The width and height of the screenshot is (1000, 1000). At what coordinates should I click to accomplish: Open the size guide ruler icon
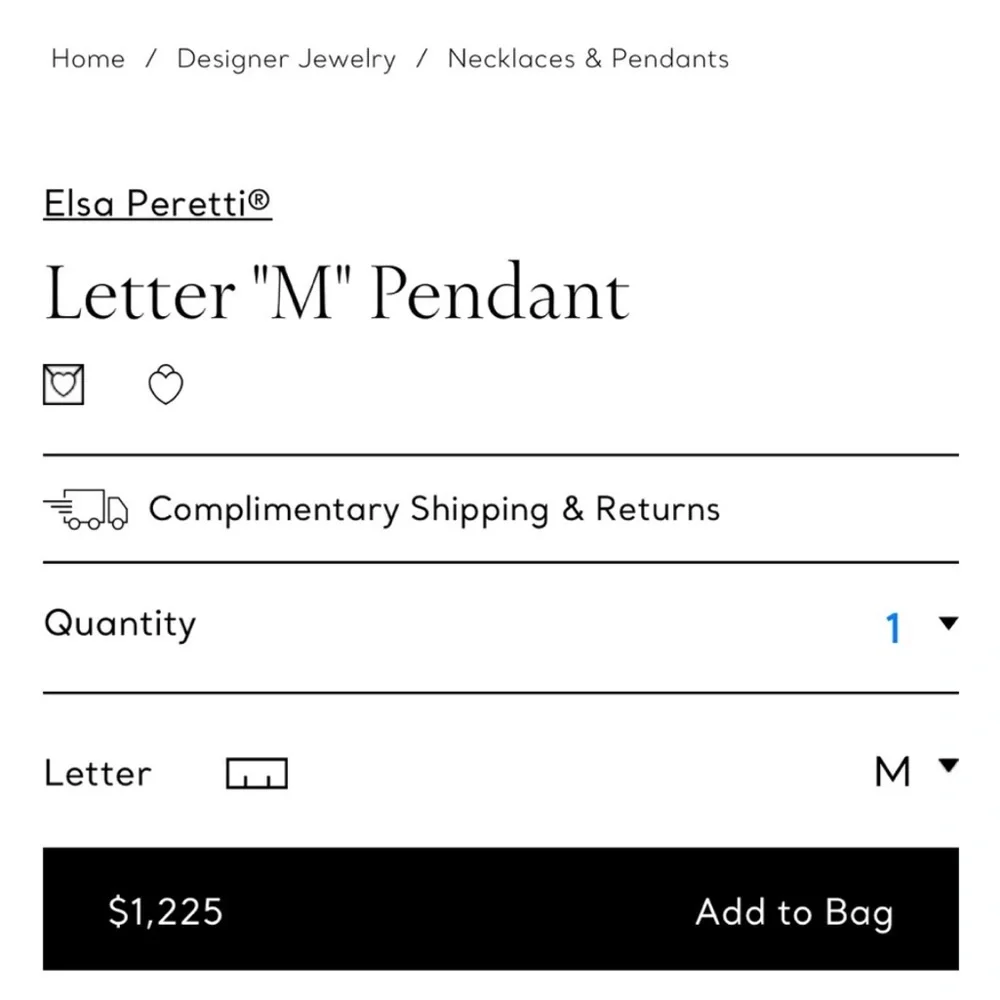(x=256, y=772)
